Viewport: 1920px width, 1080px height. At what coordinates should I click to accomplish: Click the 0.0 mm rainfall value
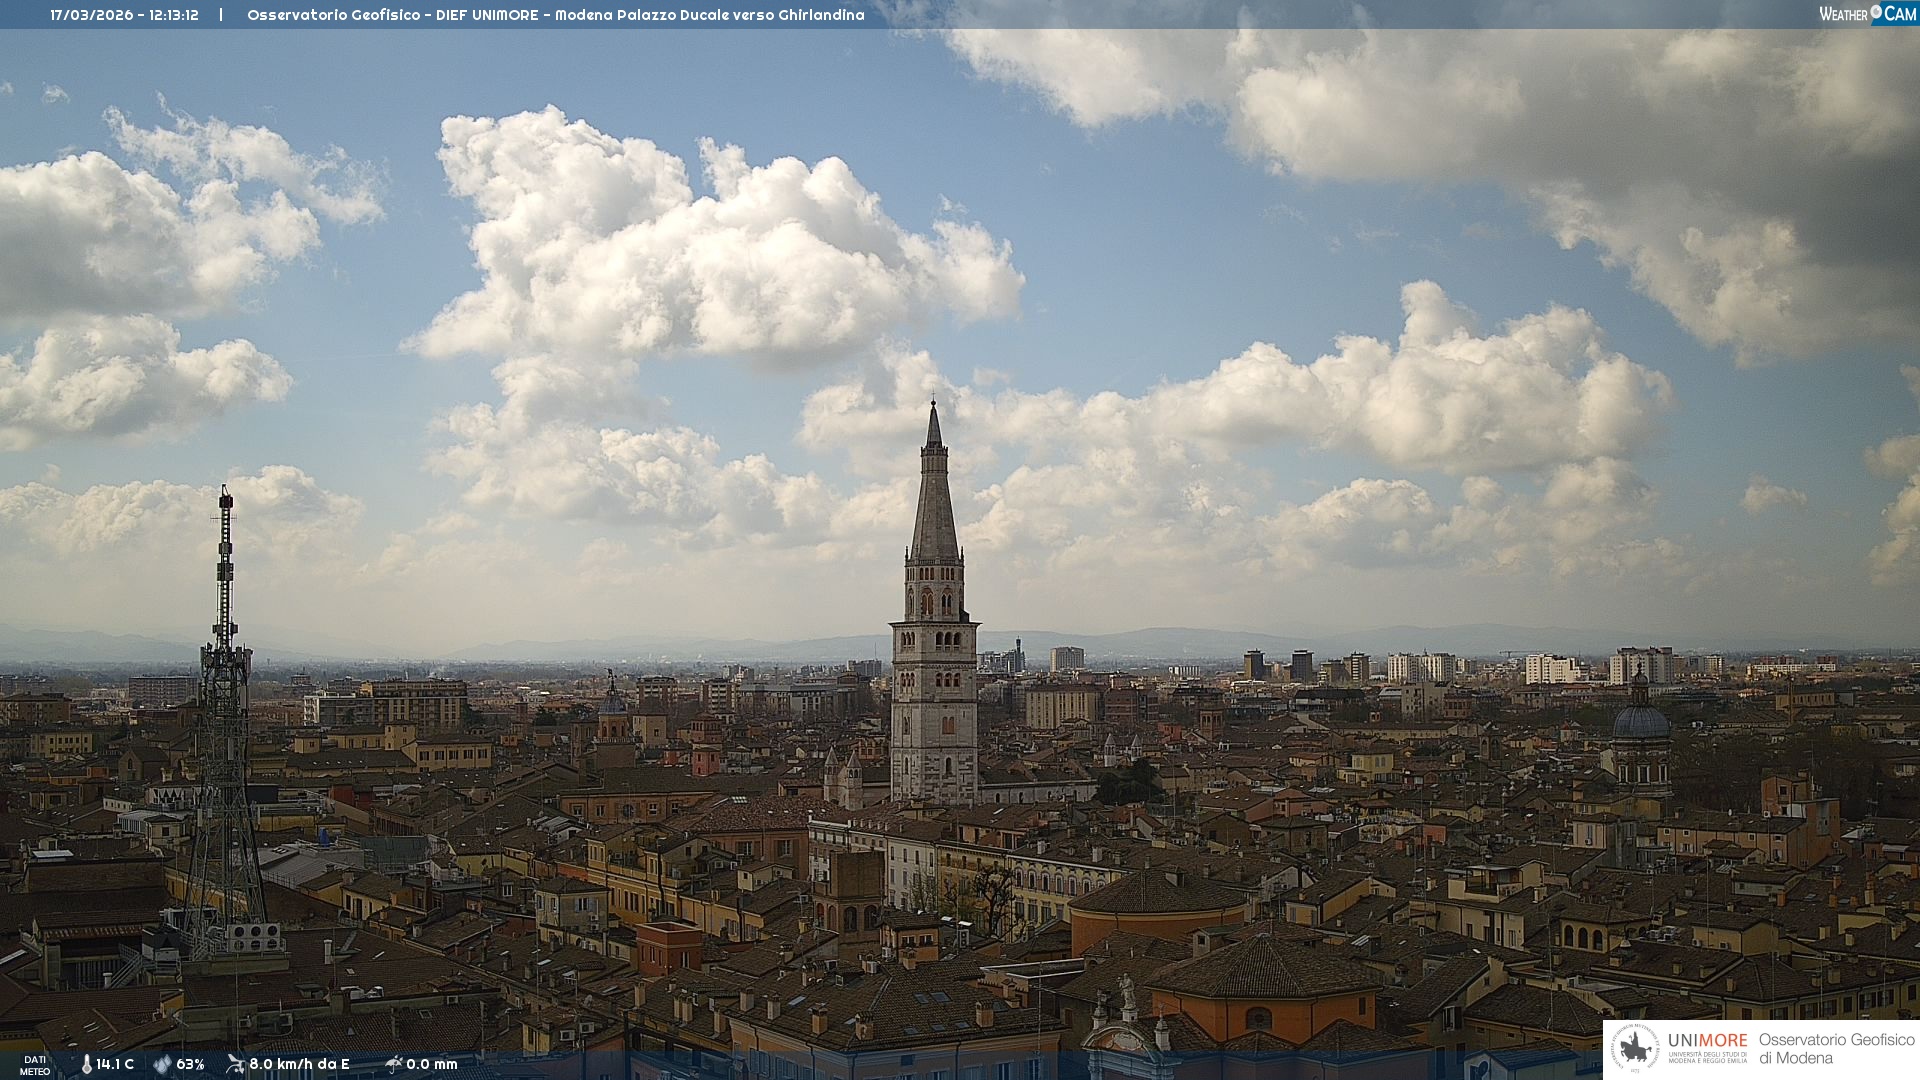pos(432,1064)
